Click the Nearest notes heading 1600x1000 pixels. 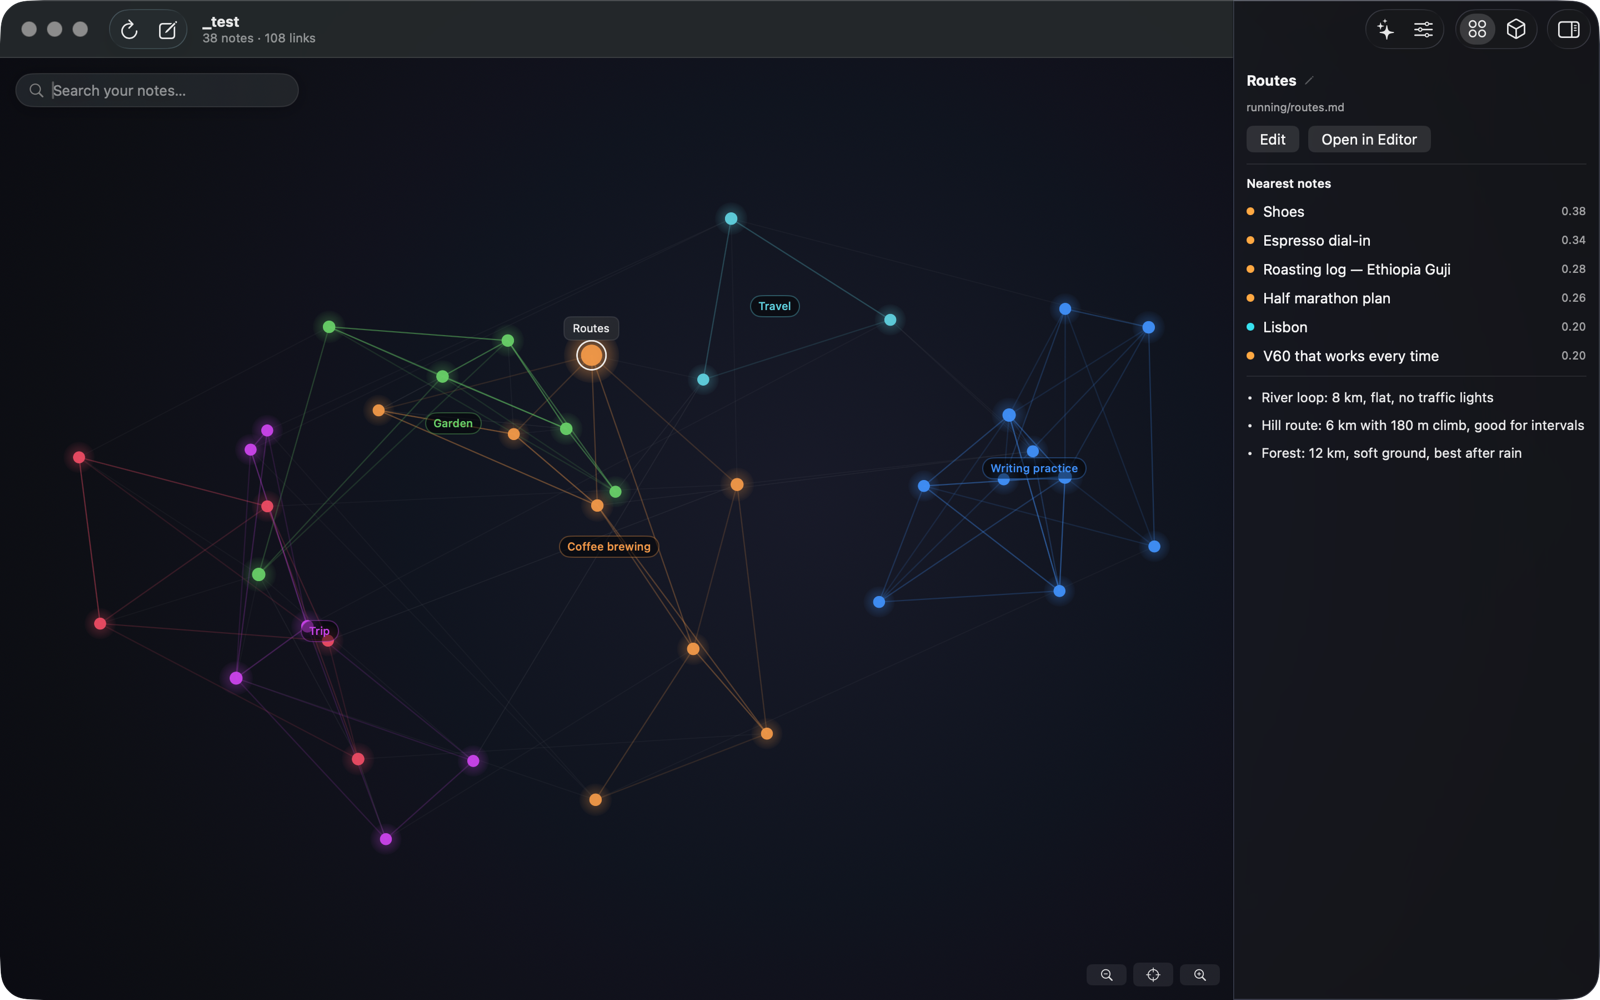1288,184
